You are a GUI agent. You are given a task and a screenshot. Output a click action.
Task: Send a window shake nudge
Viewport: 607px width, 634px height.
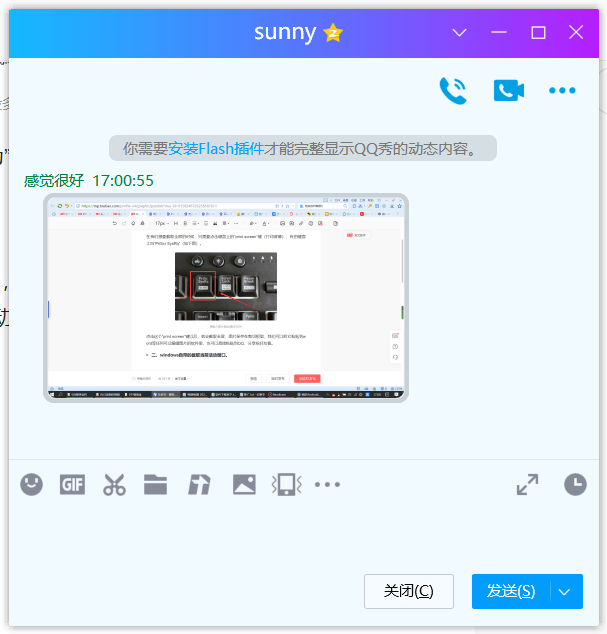coord(287,485)
